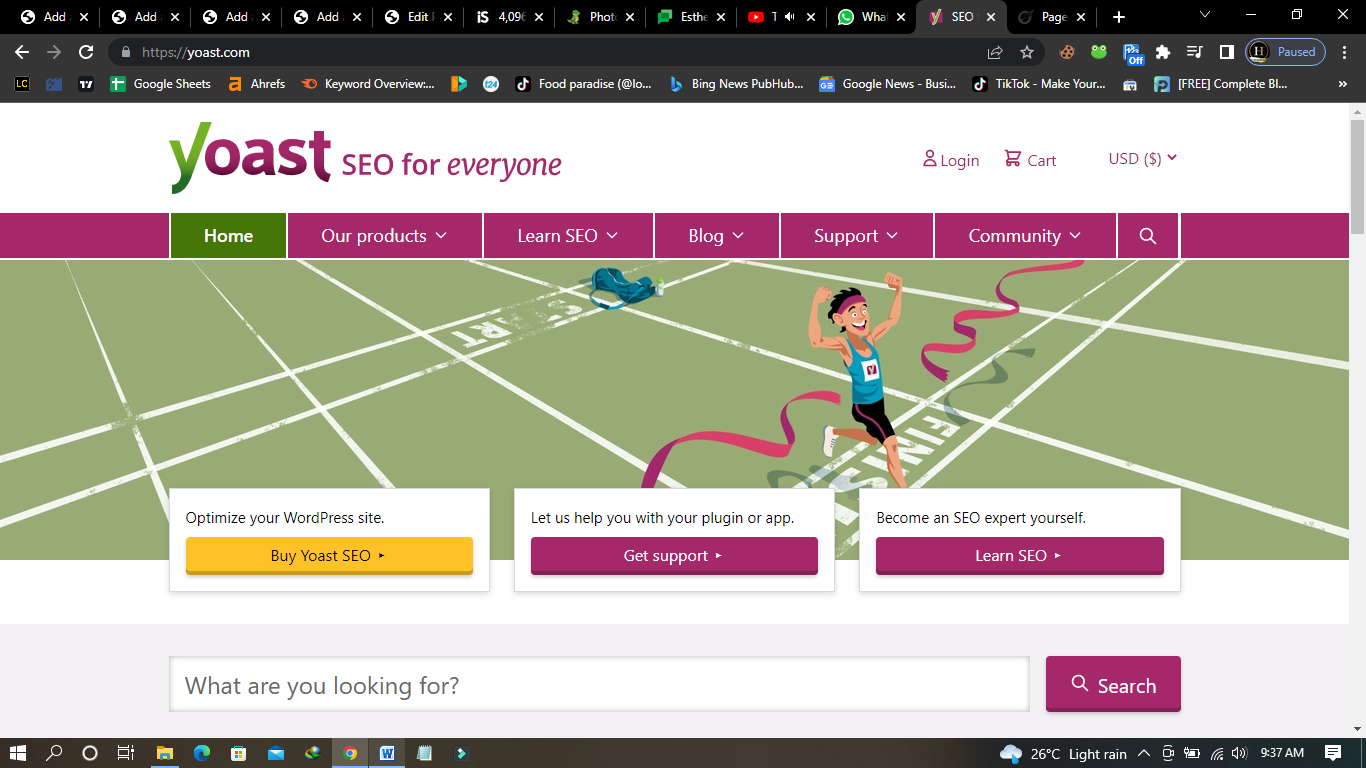The width and height of the screenshot is (1366, 768).
Task: Click the page vertical scrollbar thumb
Action: pos(1357,175)
